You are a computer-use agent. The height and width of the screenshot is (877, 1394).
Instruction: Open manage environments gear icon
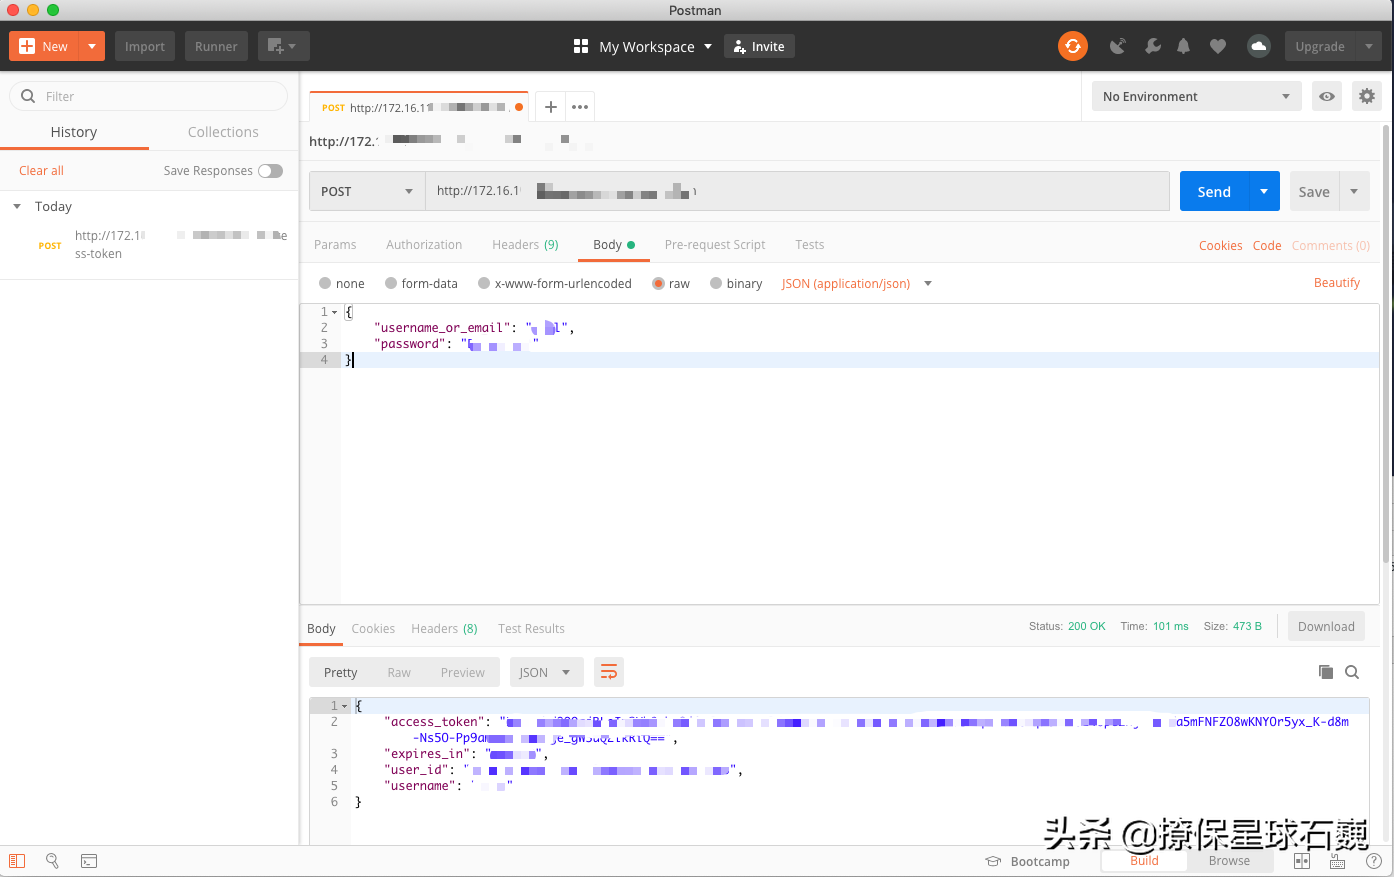tap(1366, 97)
